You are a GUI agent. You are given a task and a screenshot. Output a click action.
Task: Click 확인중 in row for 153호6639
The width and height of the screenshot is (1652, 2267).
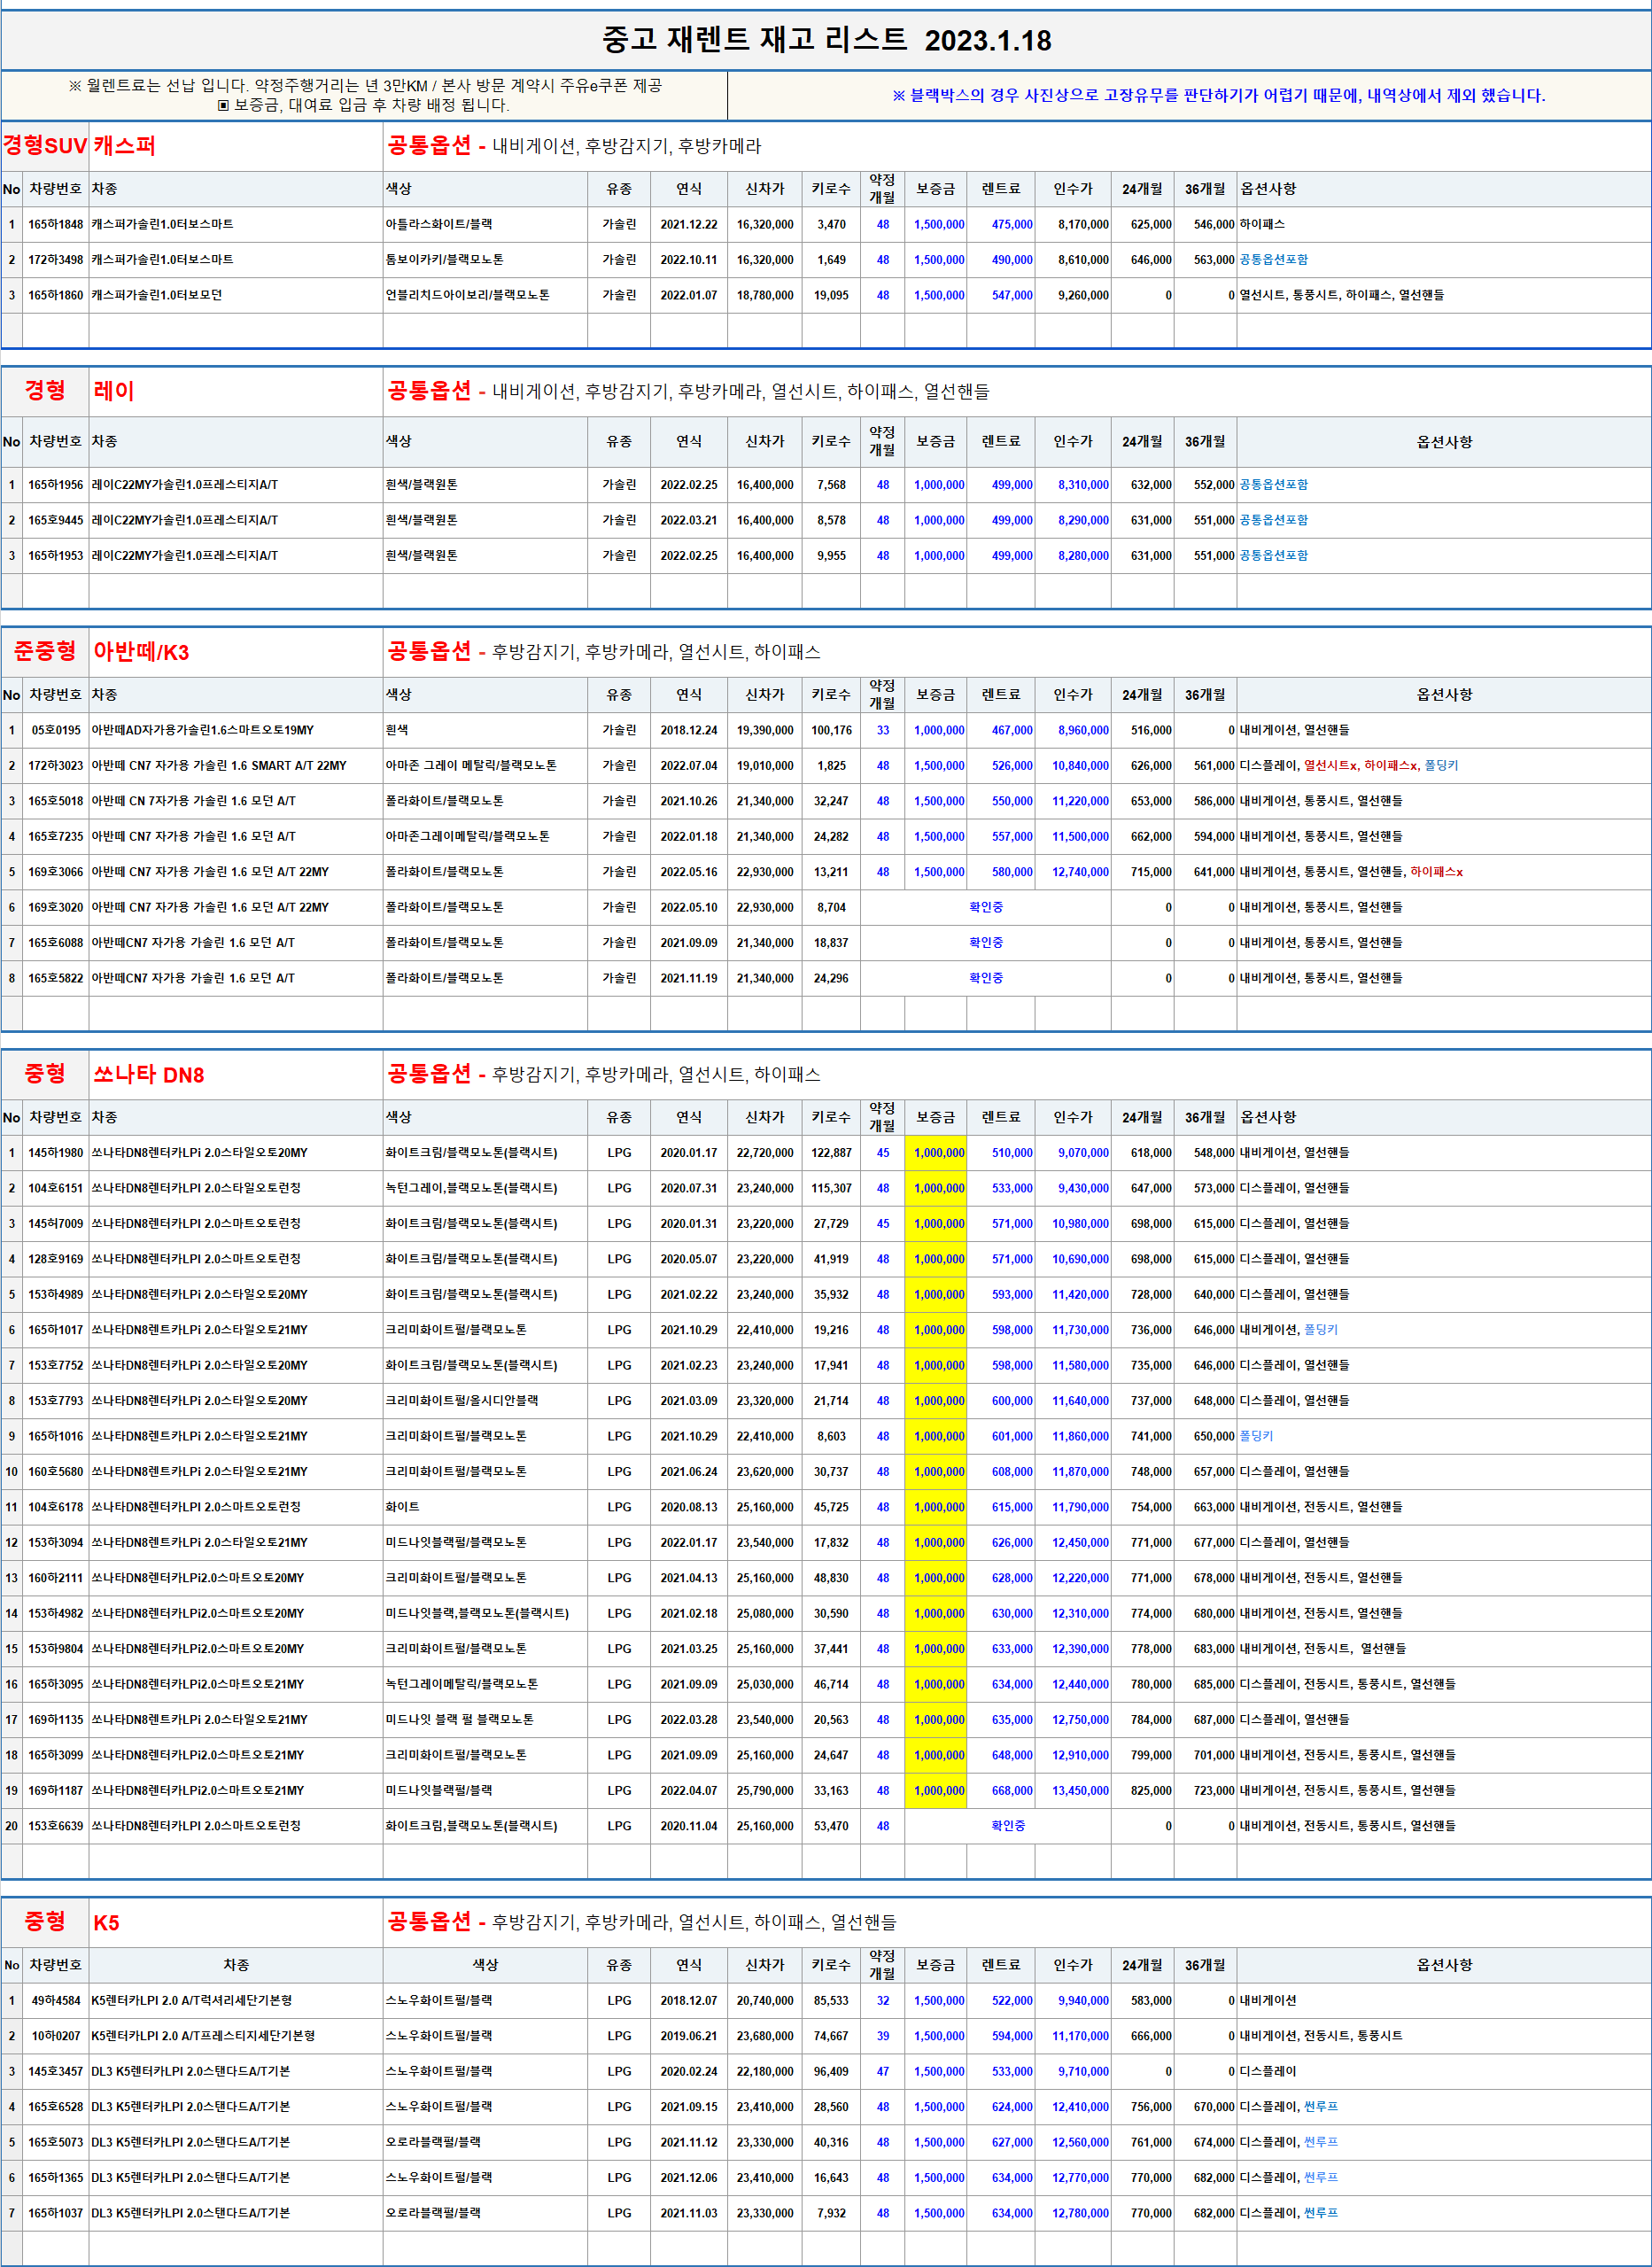tap(1007, 1826)
